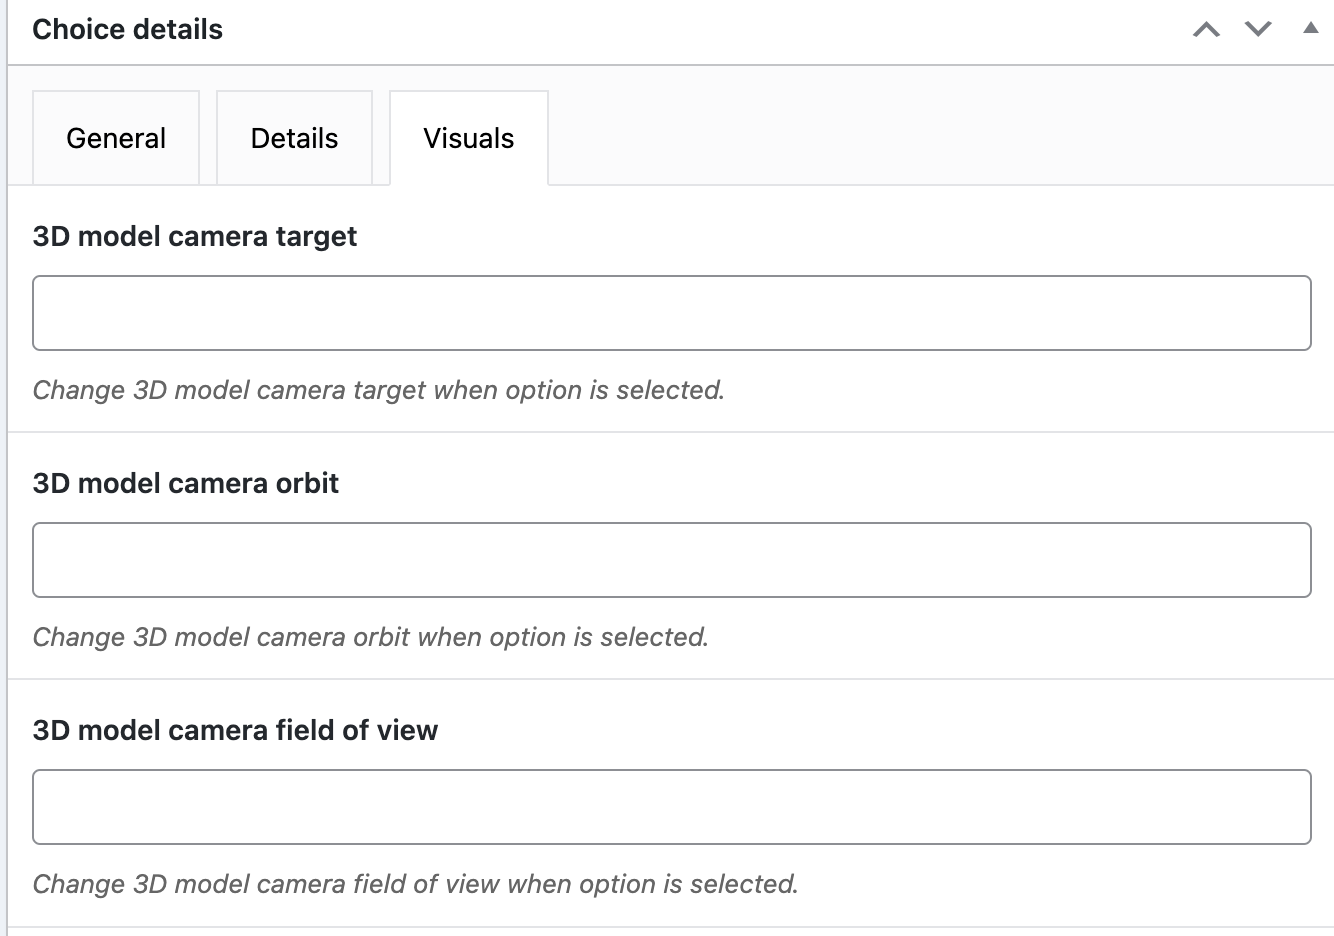Move the Choice details panel up
The height and width of the screenshot is (936, 1334).
click(1206, 30)
